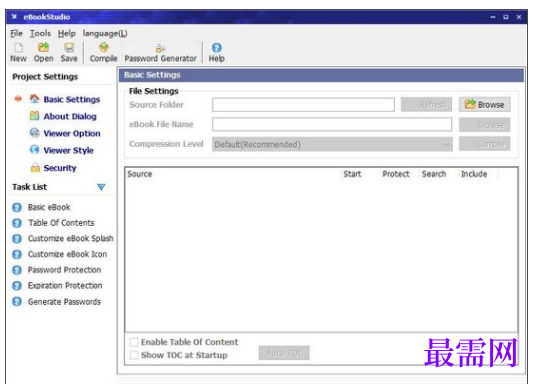The image size is (536, 384).
Task: Click help icon next to Basic eBook
Action: coord(17,208)
